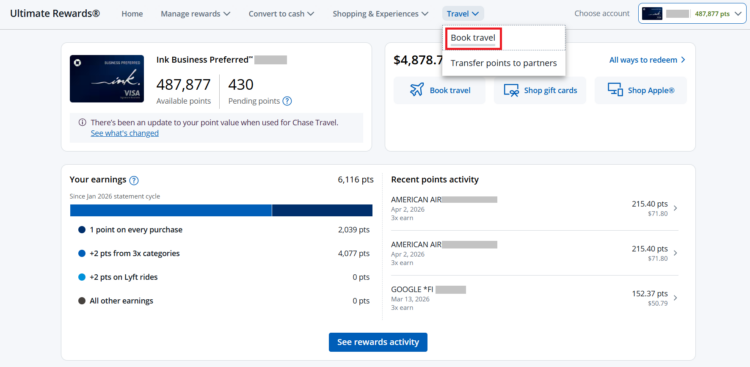This screenshot has height=367, width=750.
Task: Click the $50.79 amount
Action: point(658,303)
